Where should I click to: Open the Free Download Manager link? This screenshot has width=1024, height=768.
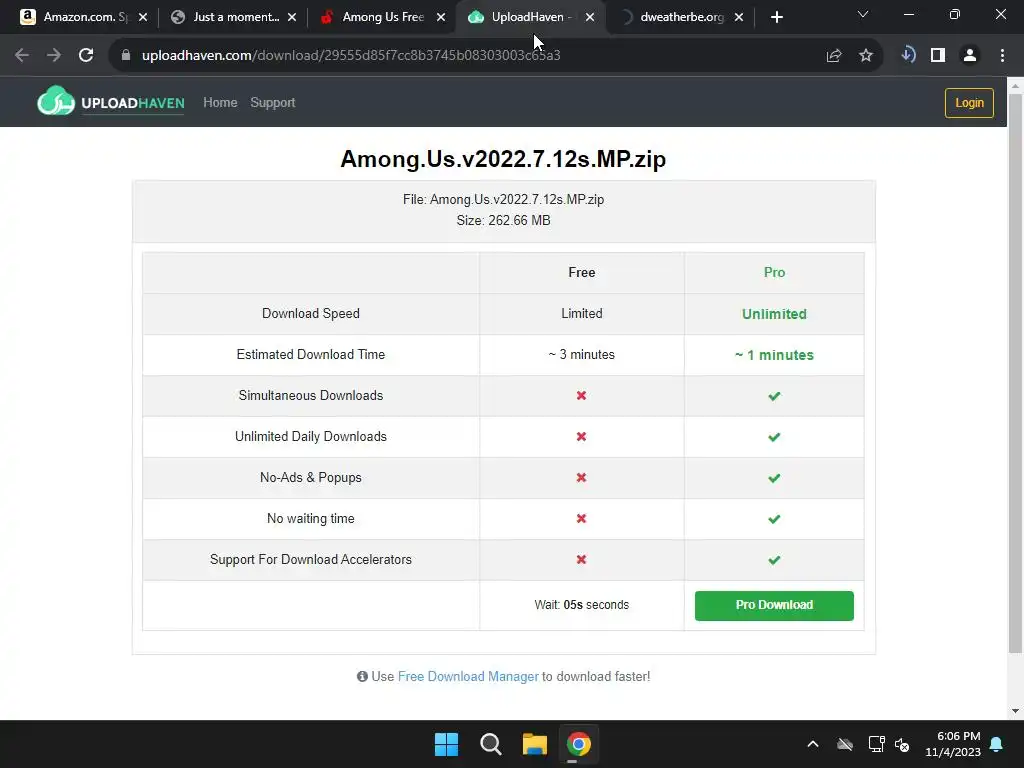click(x=468, y=677)
